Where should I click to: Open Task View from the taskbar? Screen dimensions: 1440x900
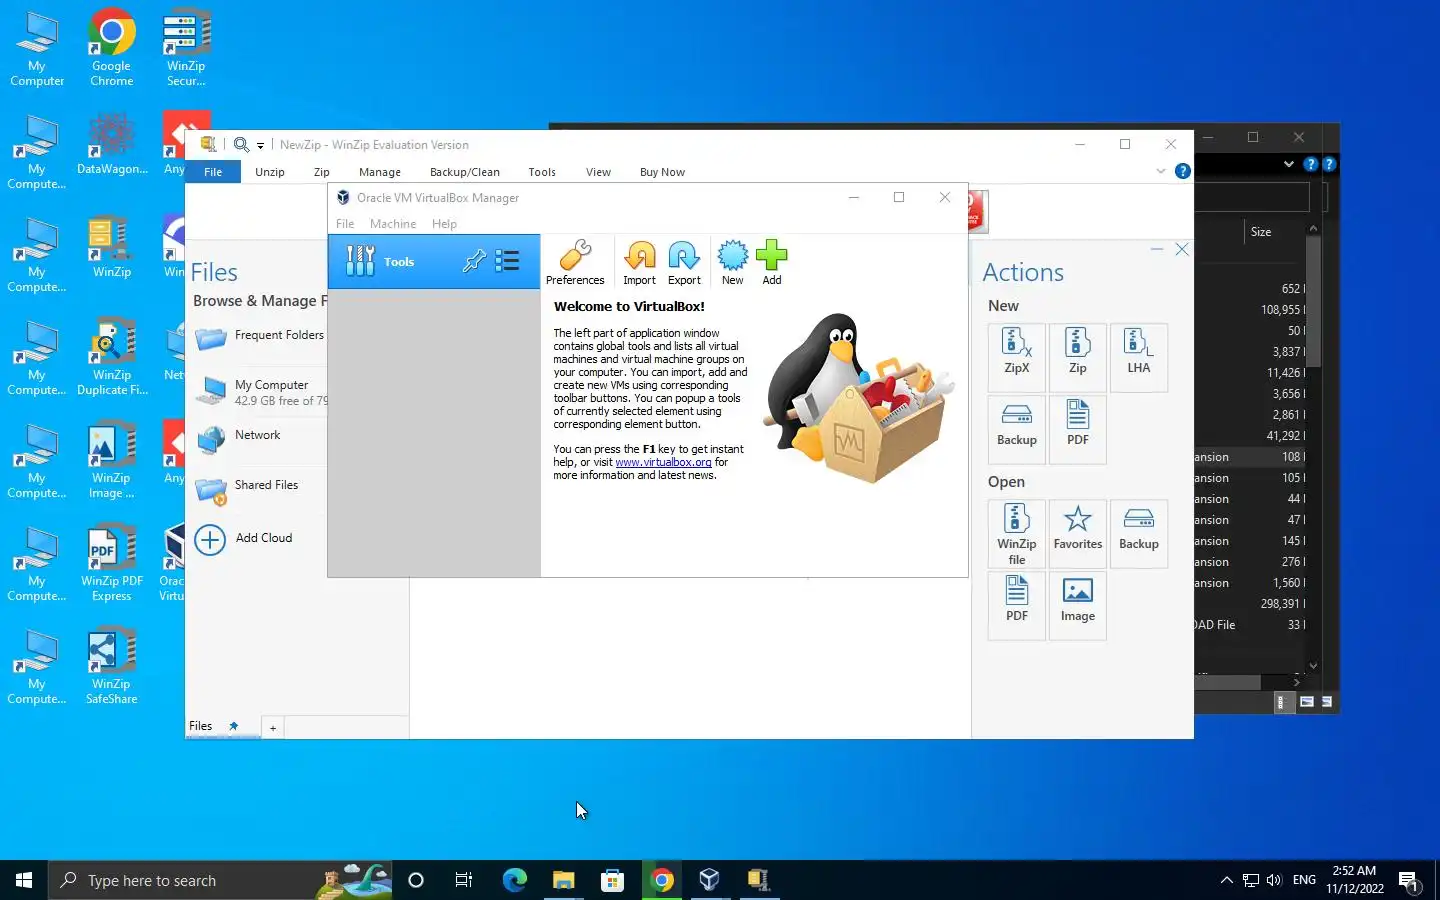pyautogui.click(x=464, y=880)
